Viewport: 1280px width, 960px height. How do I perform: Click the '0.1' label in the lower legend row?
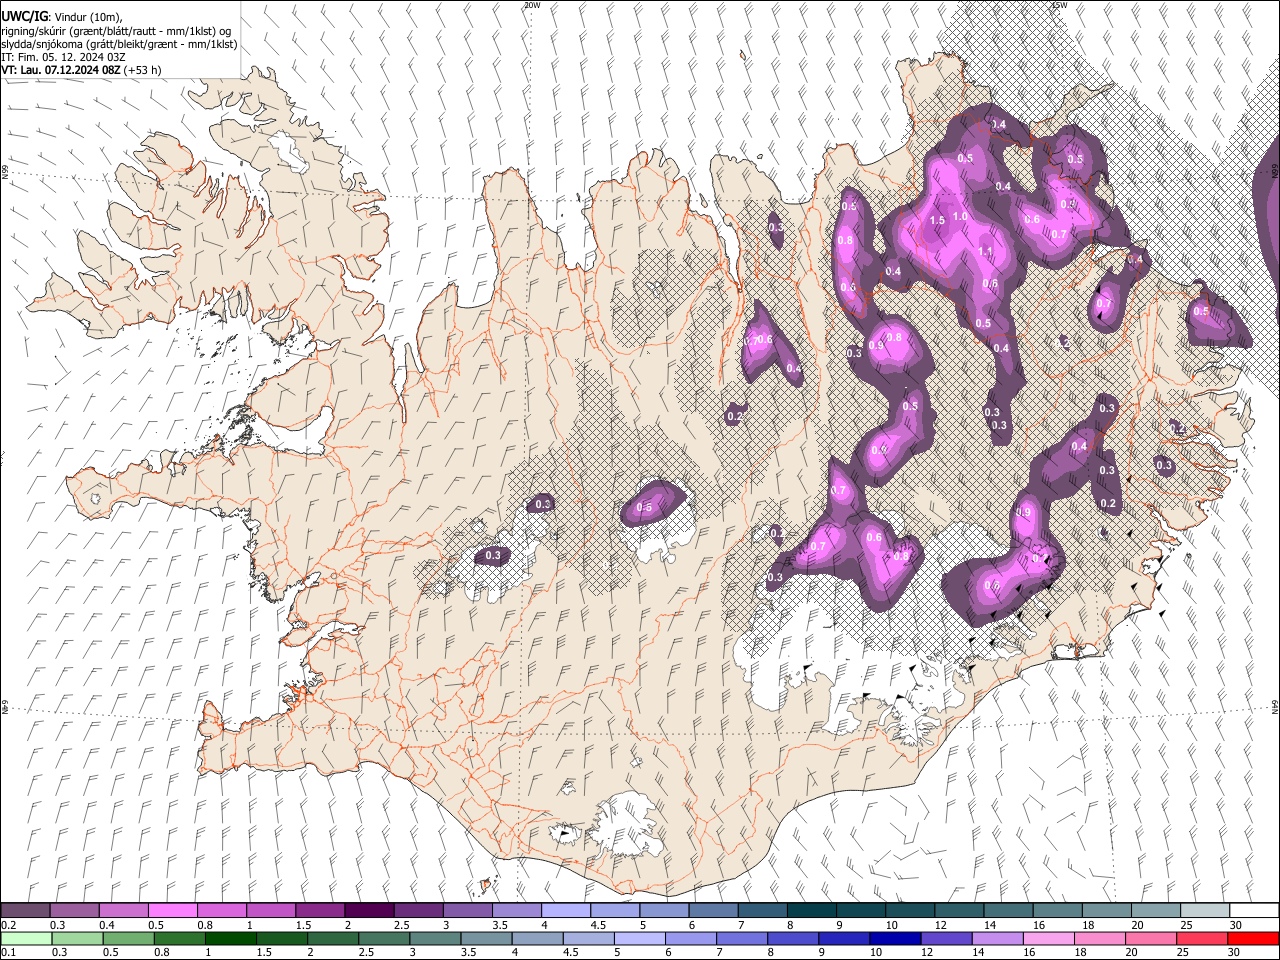(x=9, y=953)
